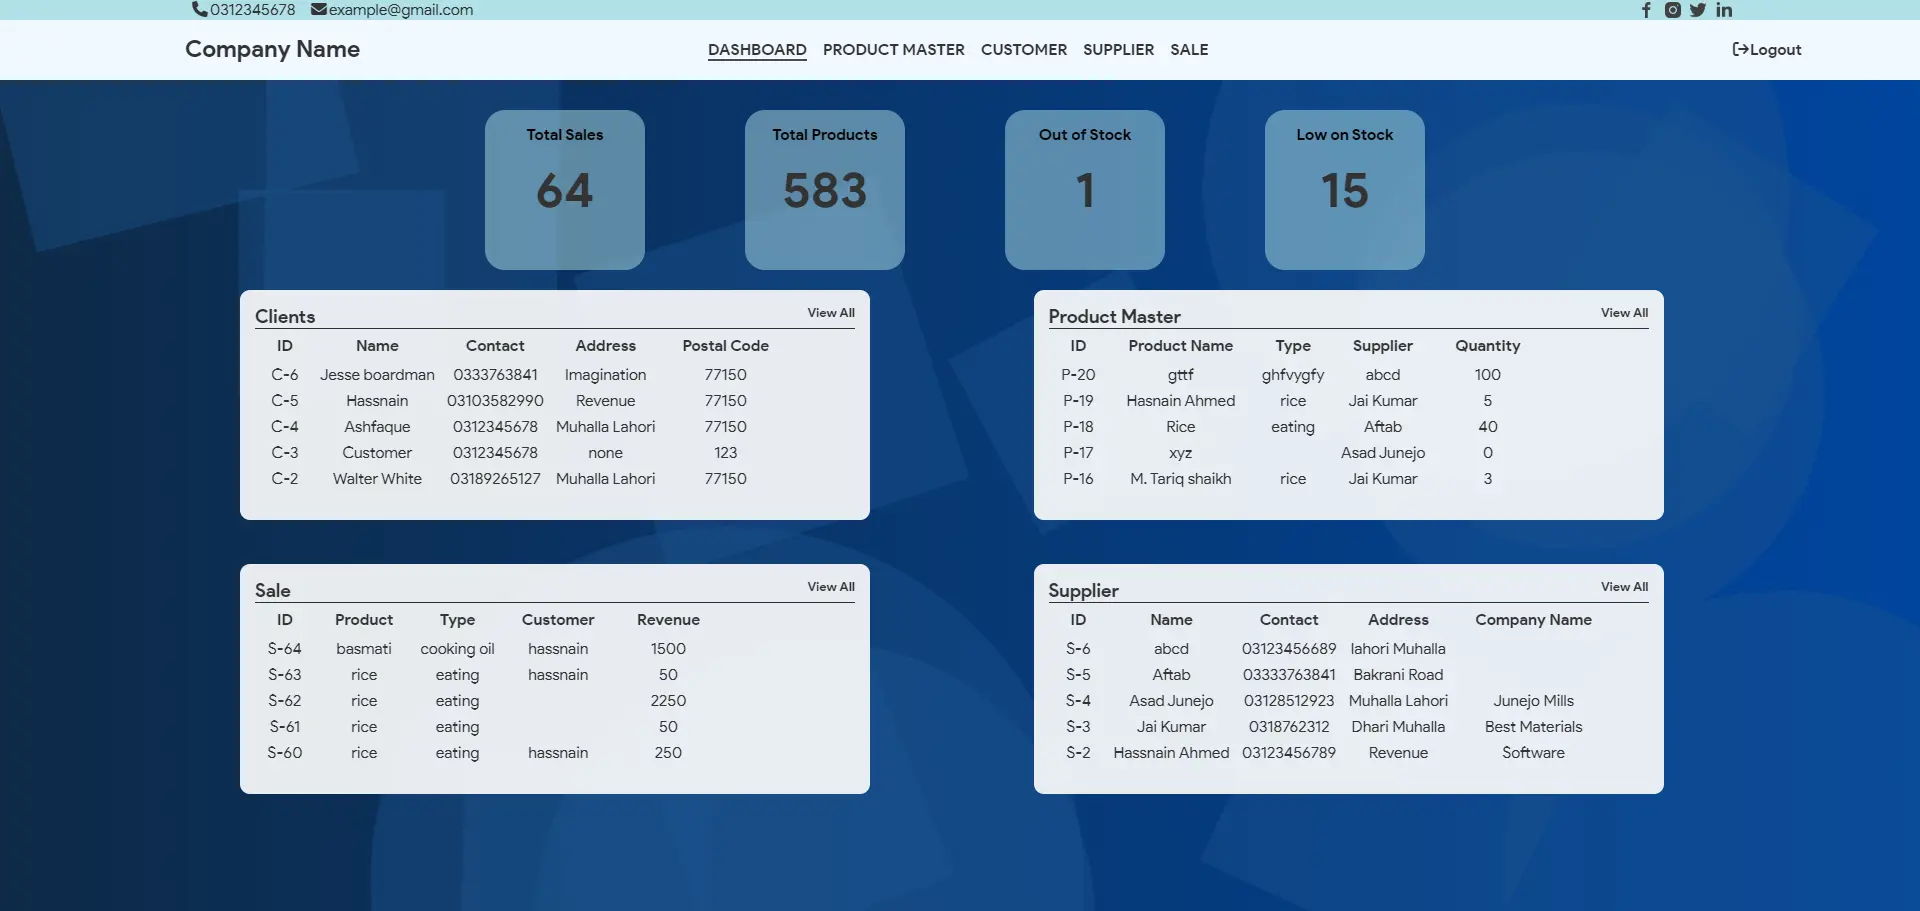Click quantity 100 cell
The width and height of the screenshot is (1920, 911).
pos(1488,375)
